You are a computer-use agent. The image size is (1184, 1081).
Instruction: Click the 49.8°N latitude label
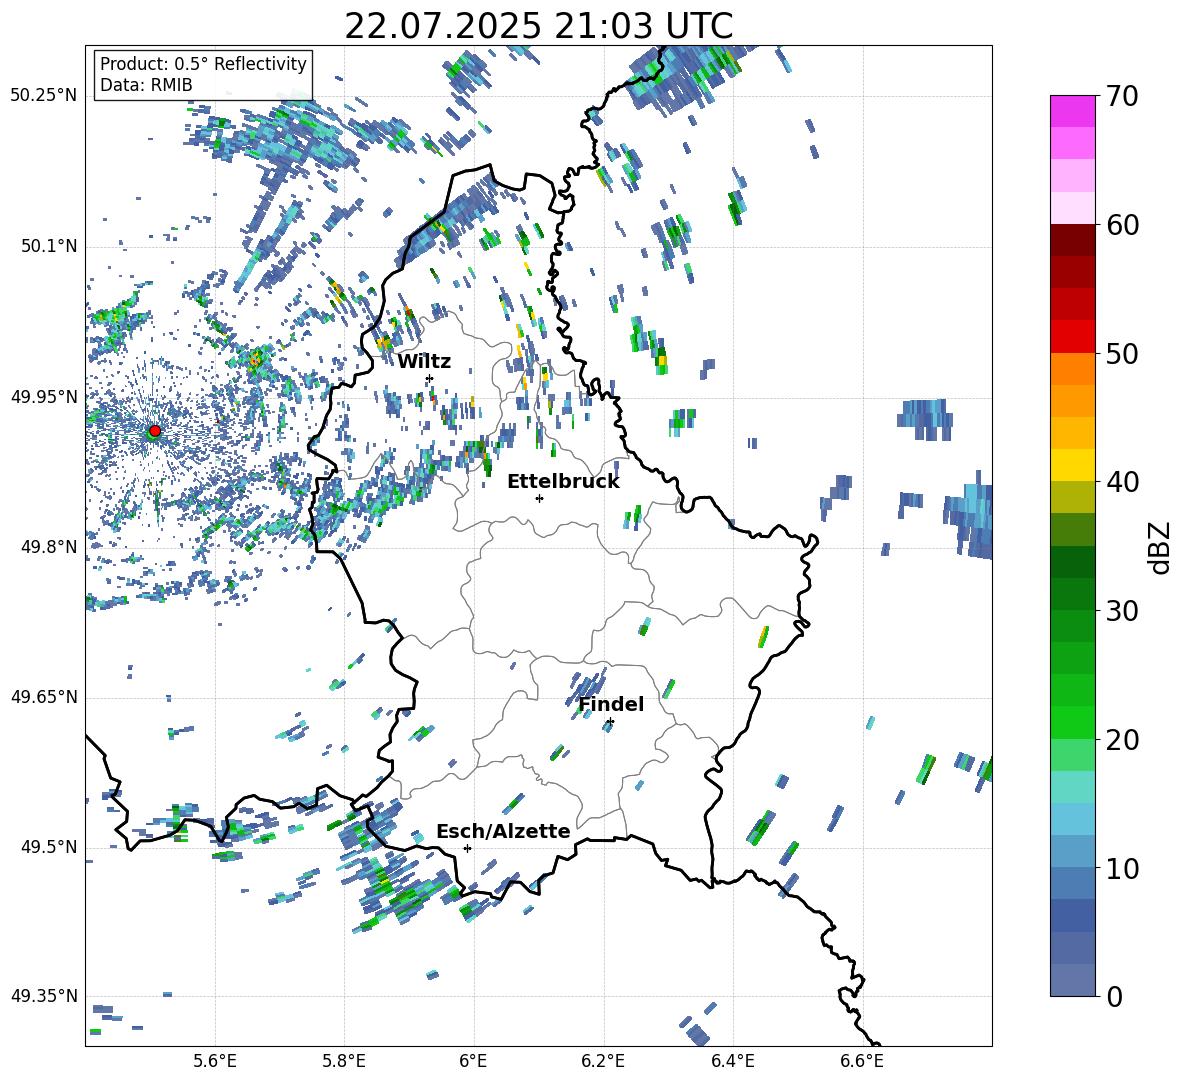click(x=48, y=547)
